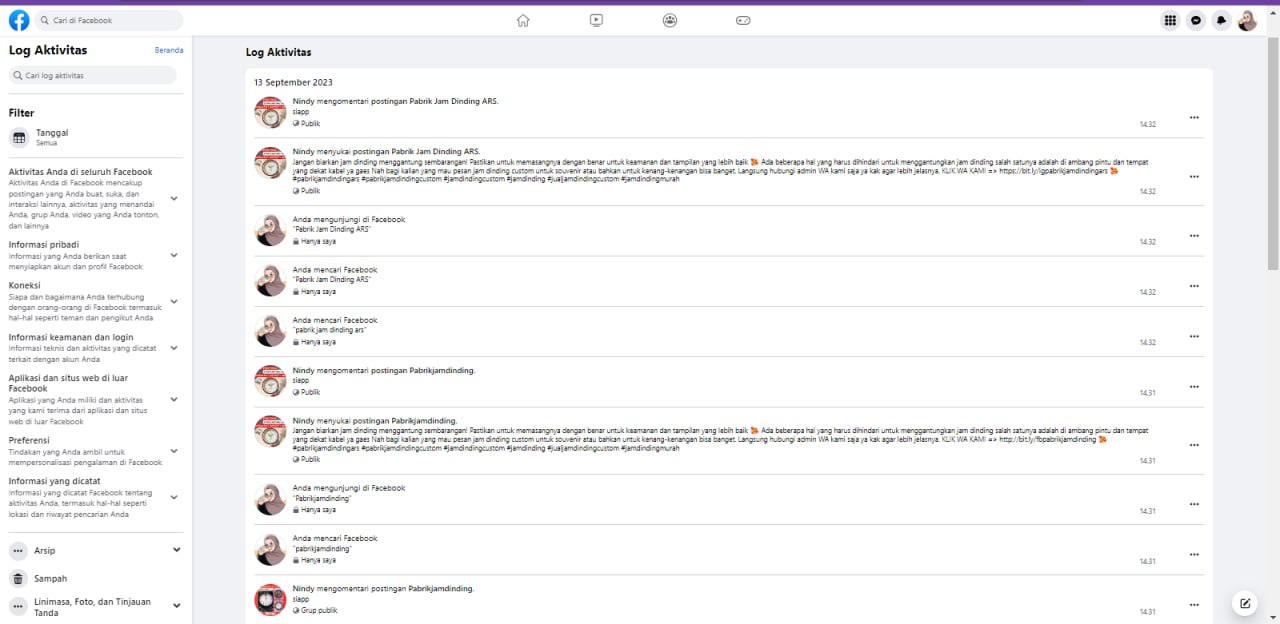Open 'Nindy menyukai postingan Pabrik Jam Dinding ARS' entry
This screenshot has height=624, width=1280.
click(386, 151)
